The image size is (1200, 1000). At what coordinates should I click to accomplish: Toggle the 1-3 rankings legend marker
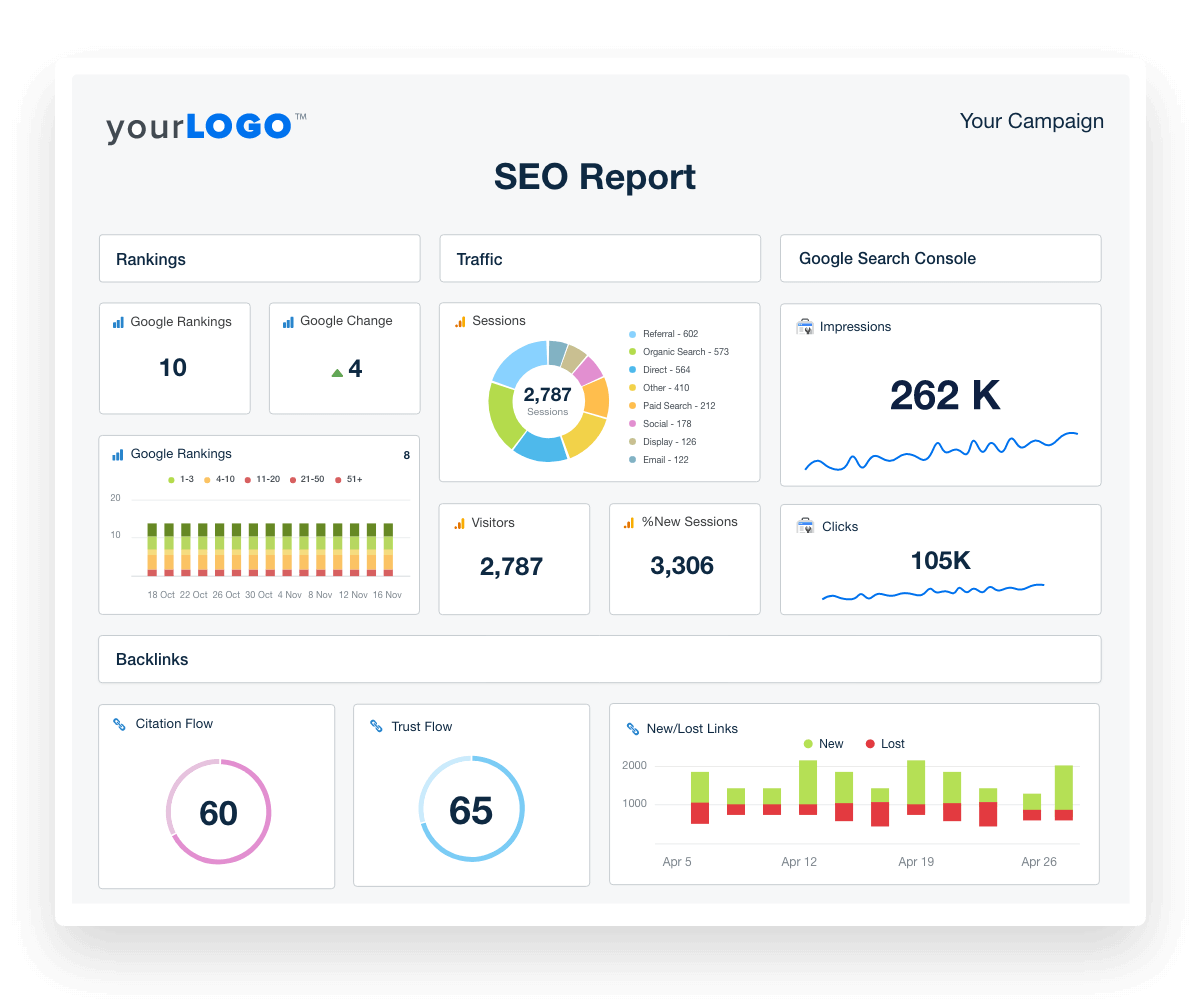click(172, 479)
